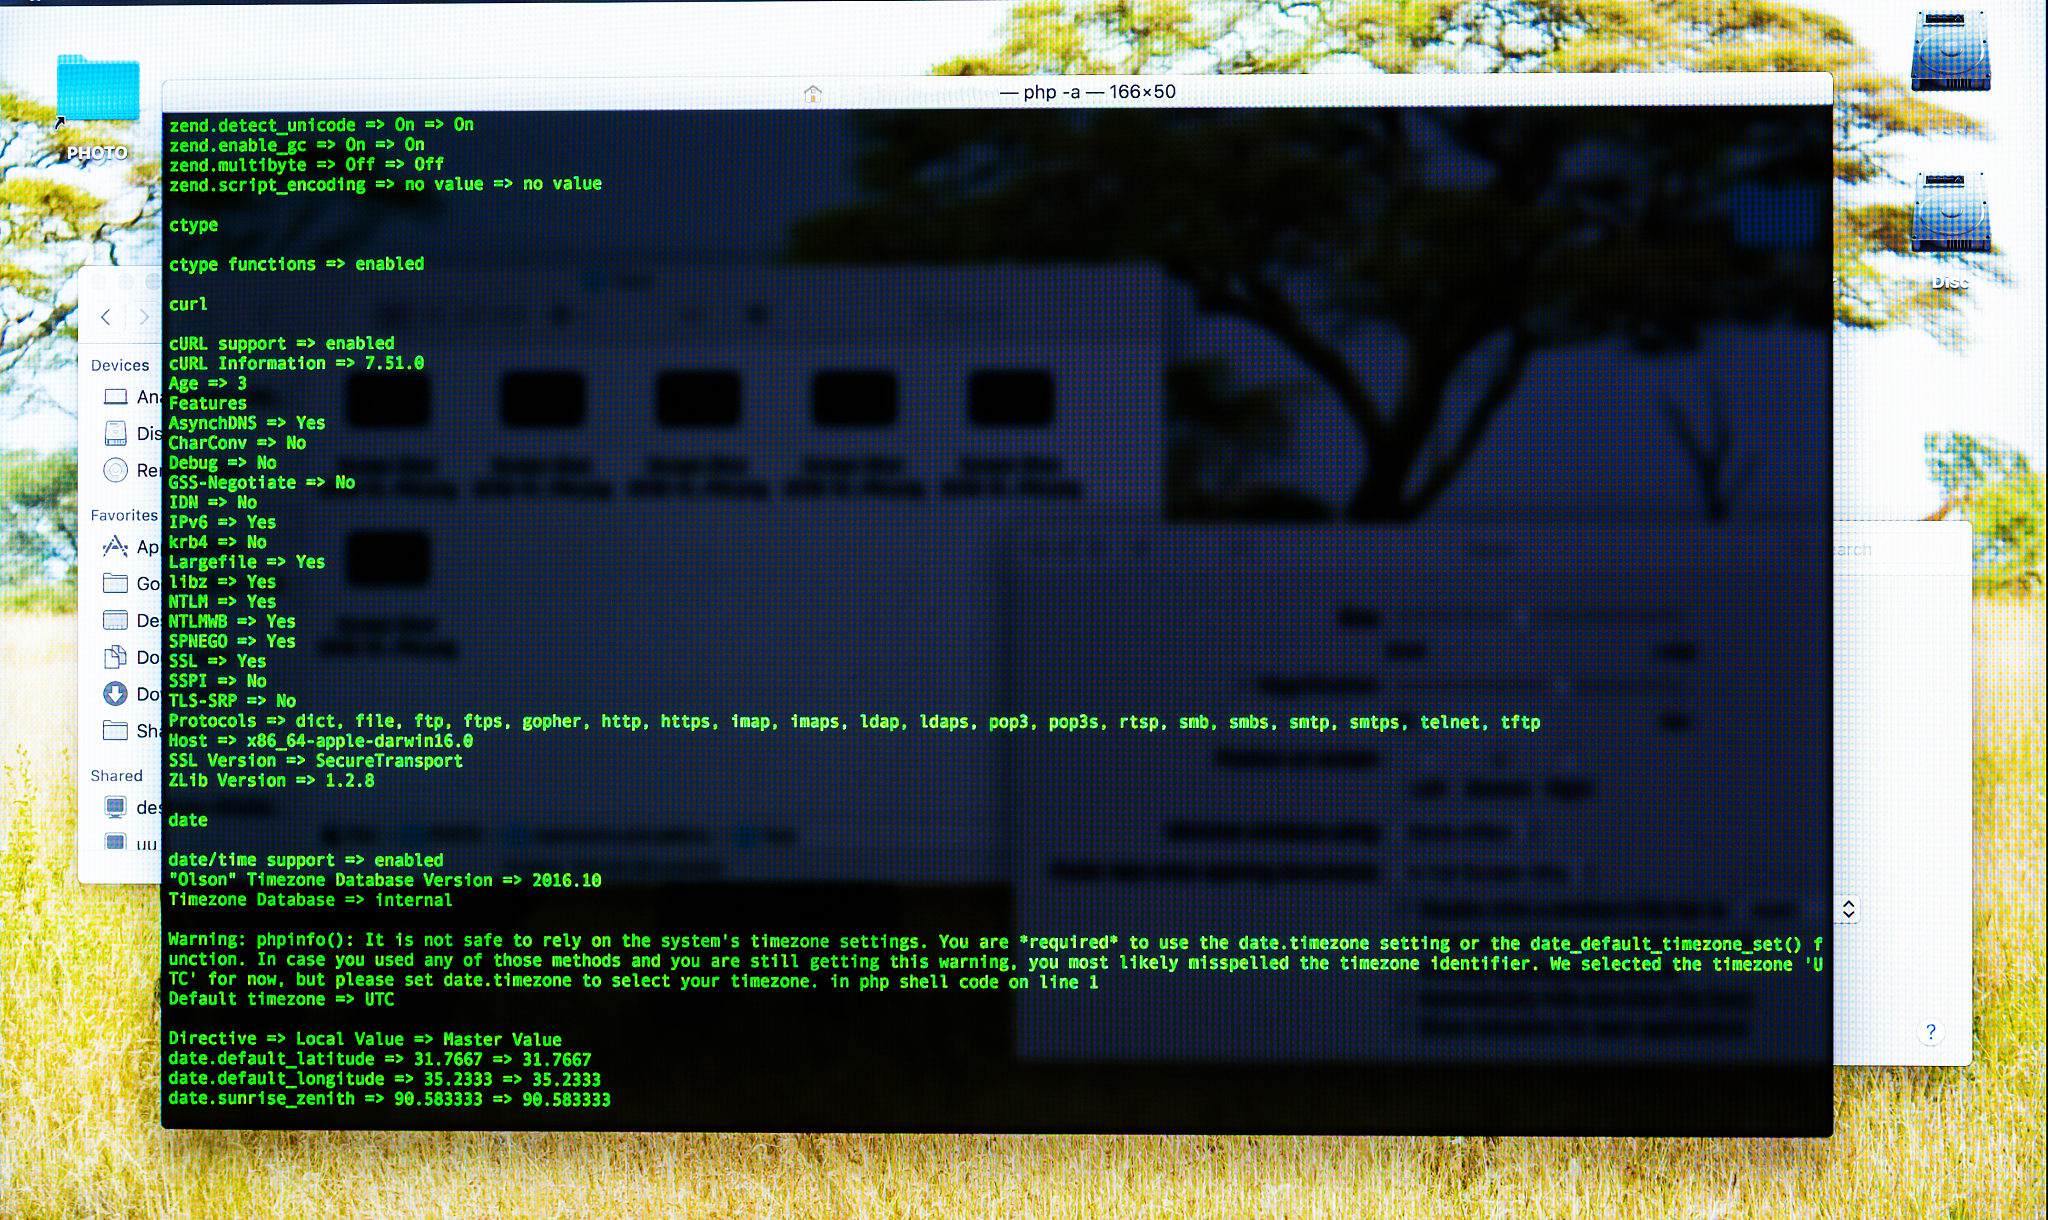
Task: Click the 'NTLMWB => Yes' line
Action: [x=232, y=621]
